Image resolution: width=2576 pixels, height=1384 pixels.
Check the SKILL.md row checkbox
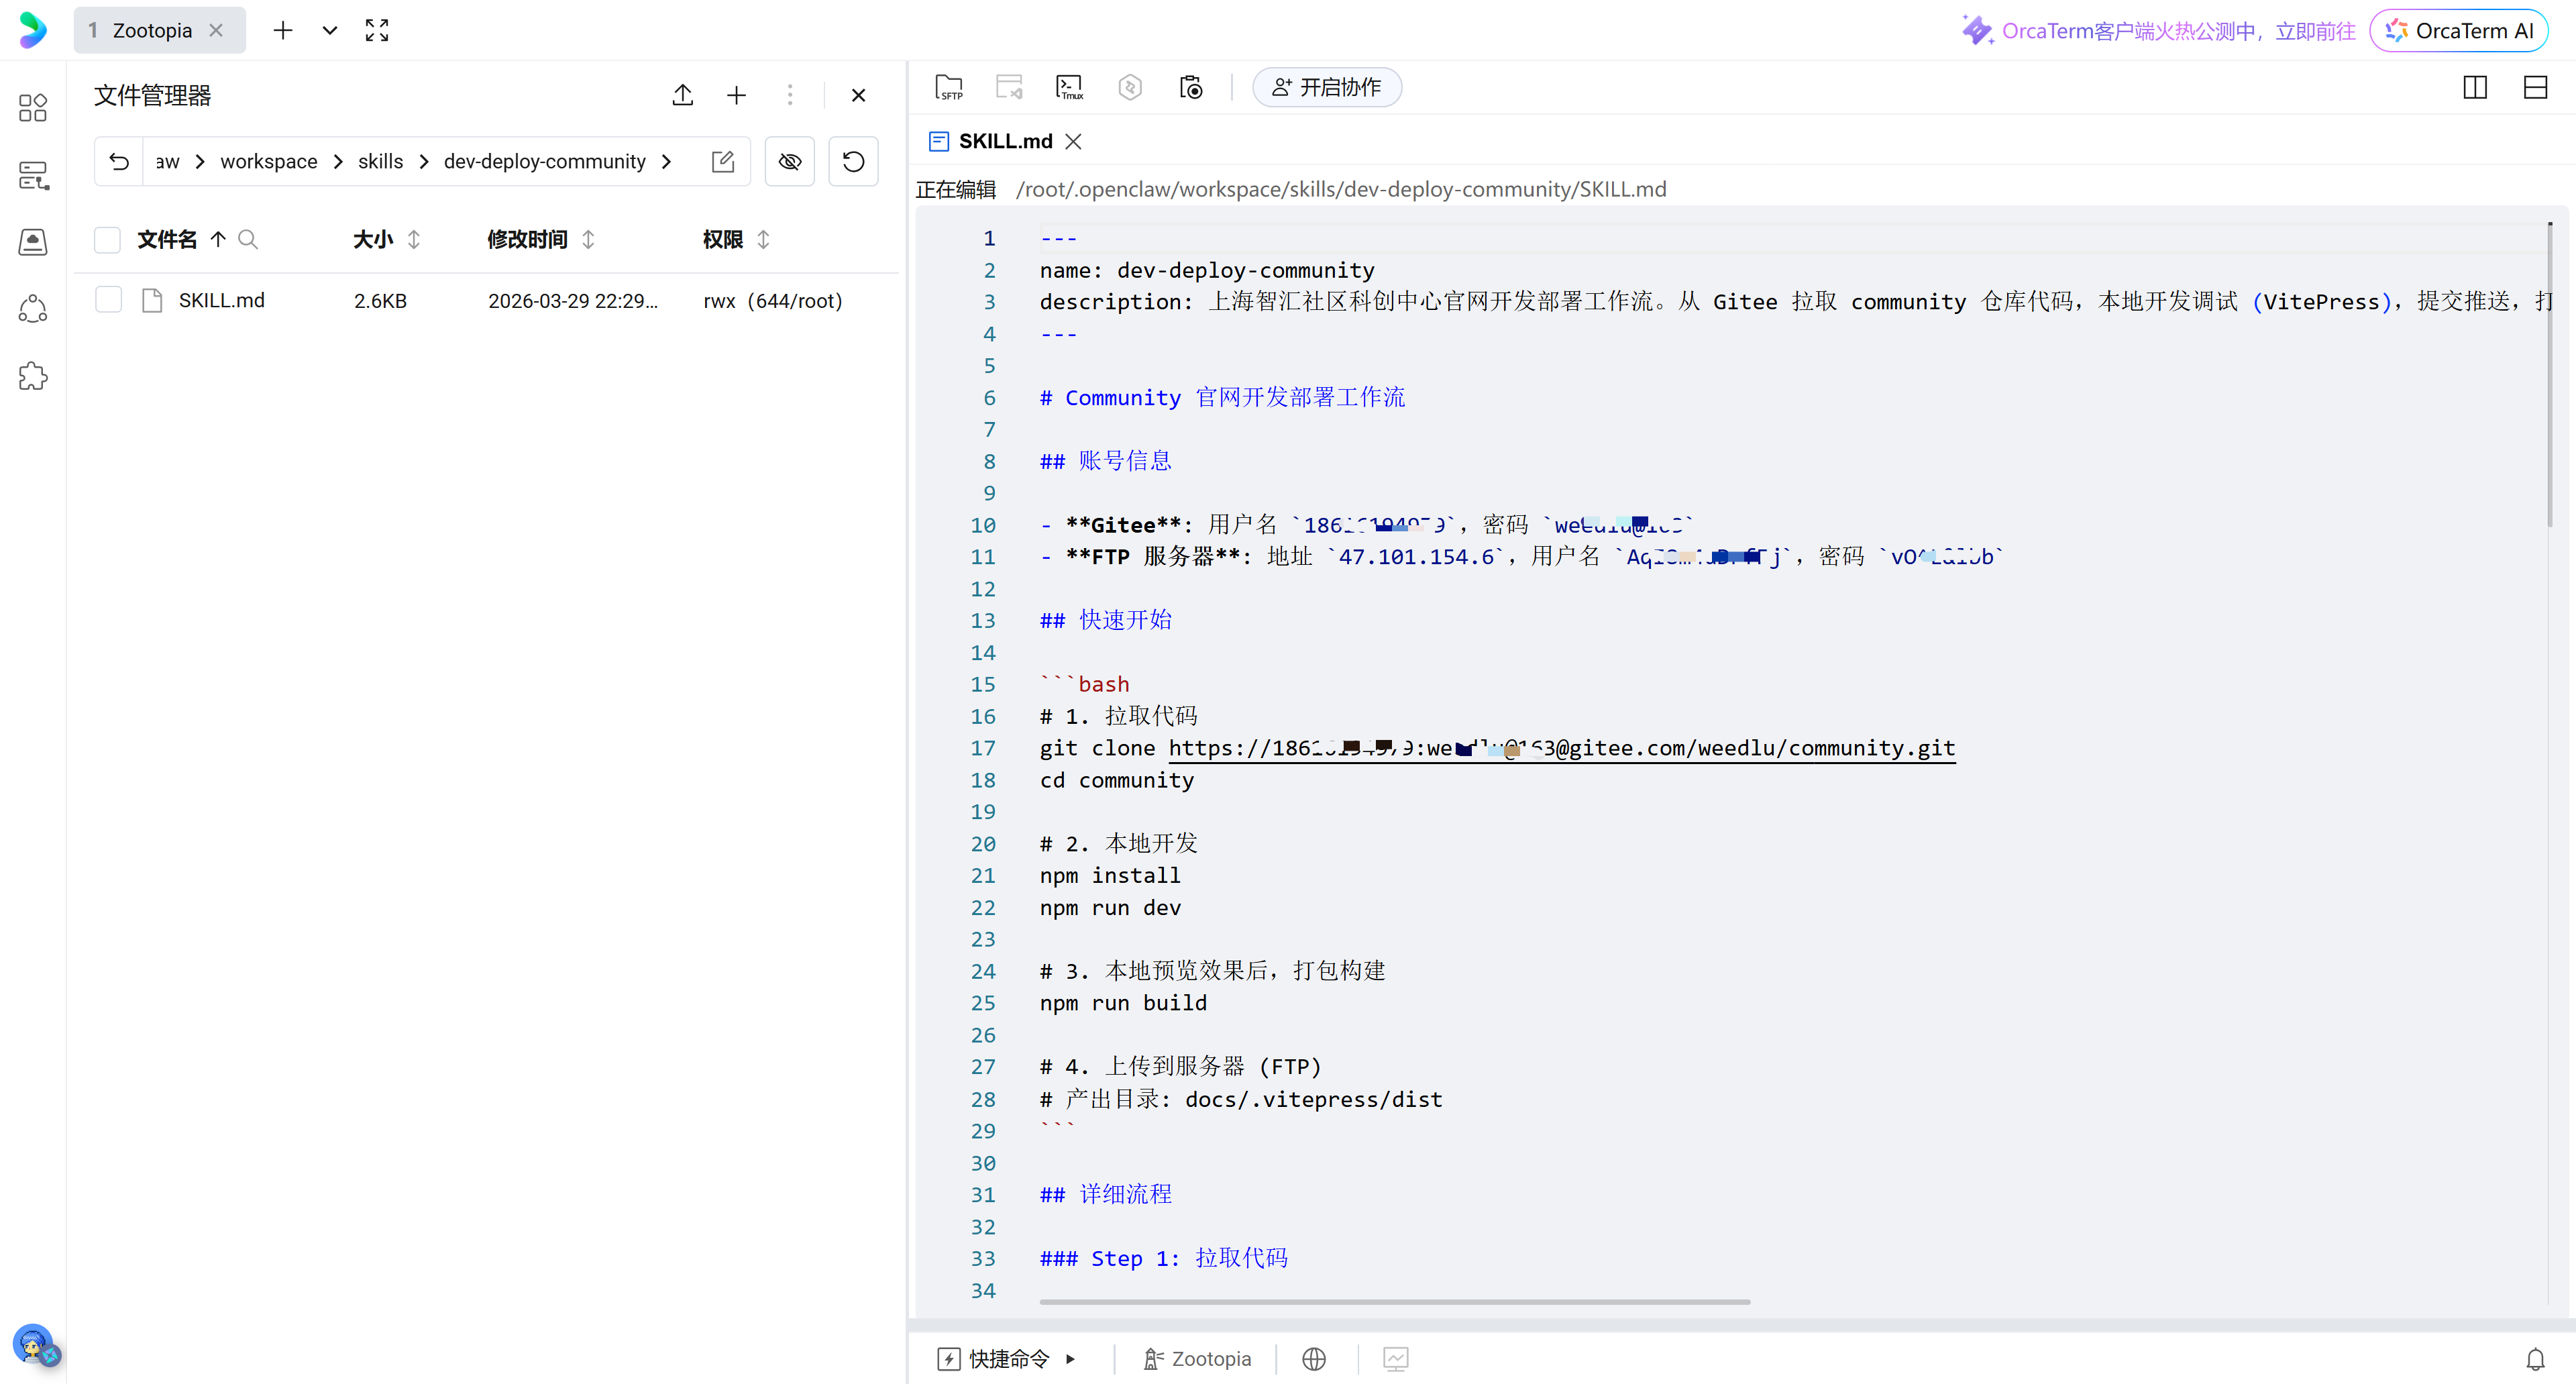pyautogui.click(x=108, y=300)
